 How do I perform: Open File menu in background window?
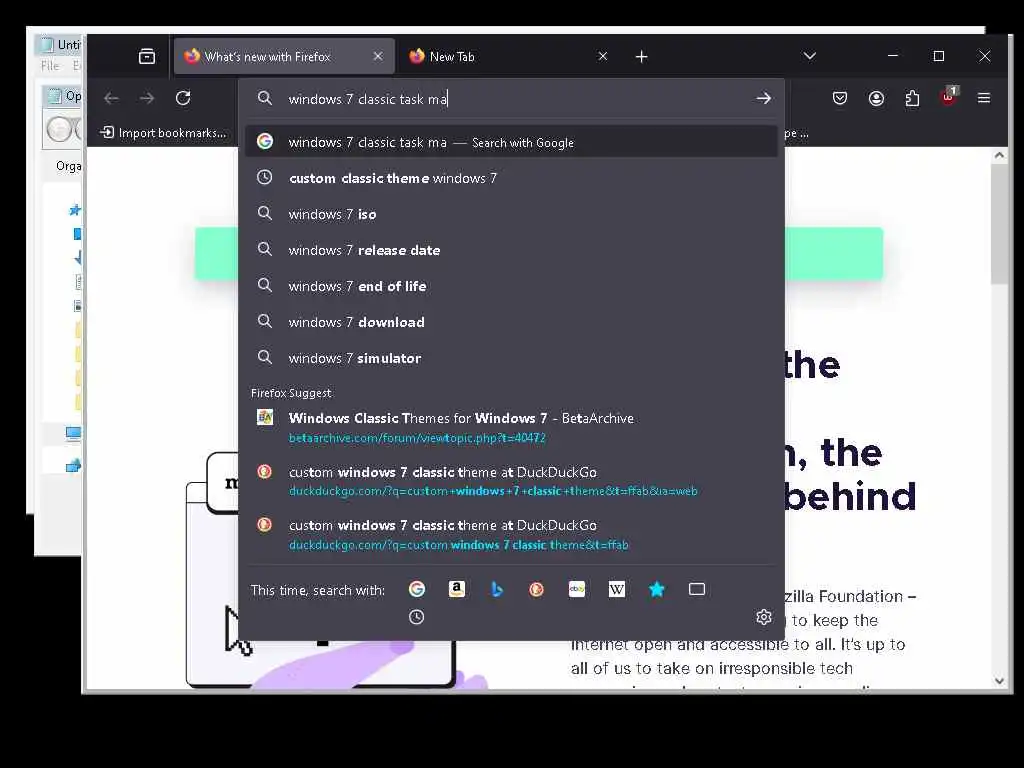(x=50, y=66)
